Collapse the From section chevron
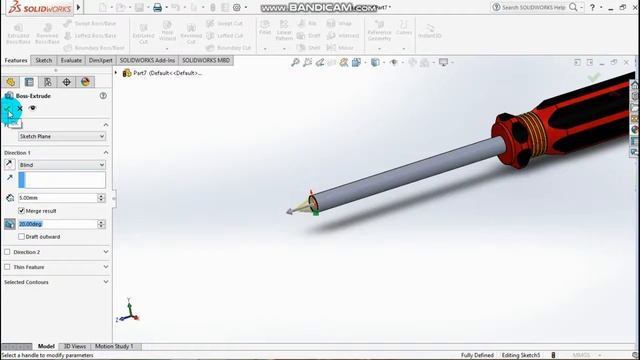Viewport: 640px width, 360px height. coord(106,124)
